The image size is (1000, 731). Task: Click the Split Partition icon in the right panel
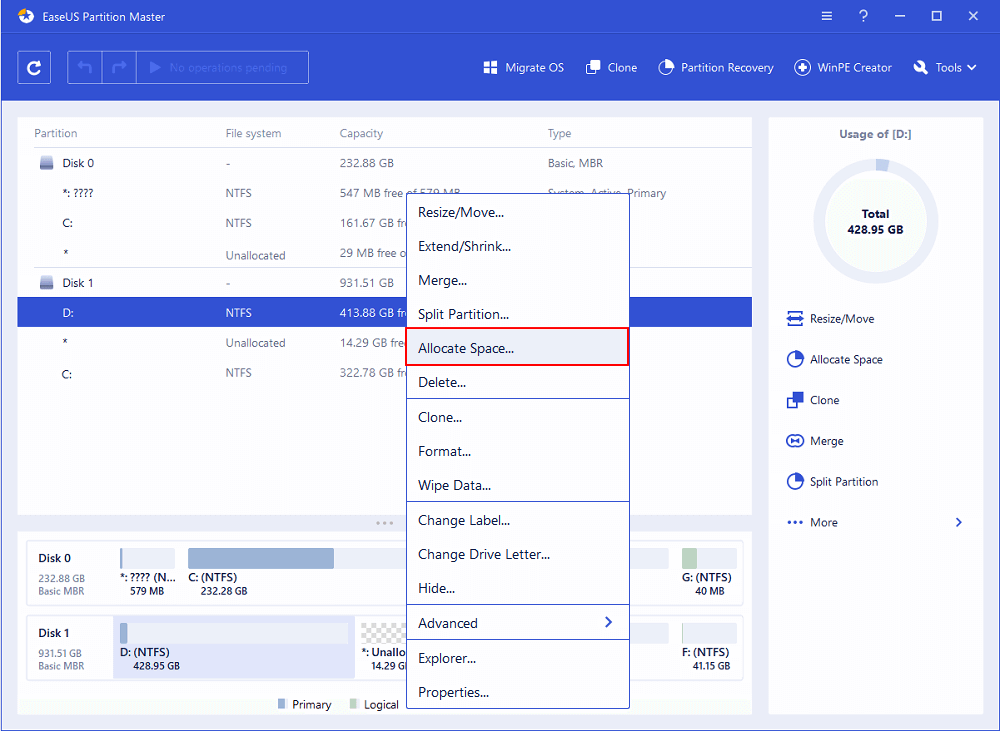[x=795, y=482]
